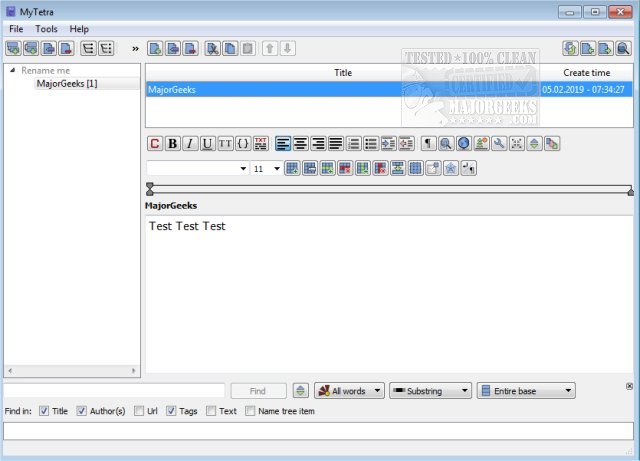Align text right
The width and height of the screenshot is (640, 461).
coord(318,143)
